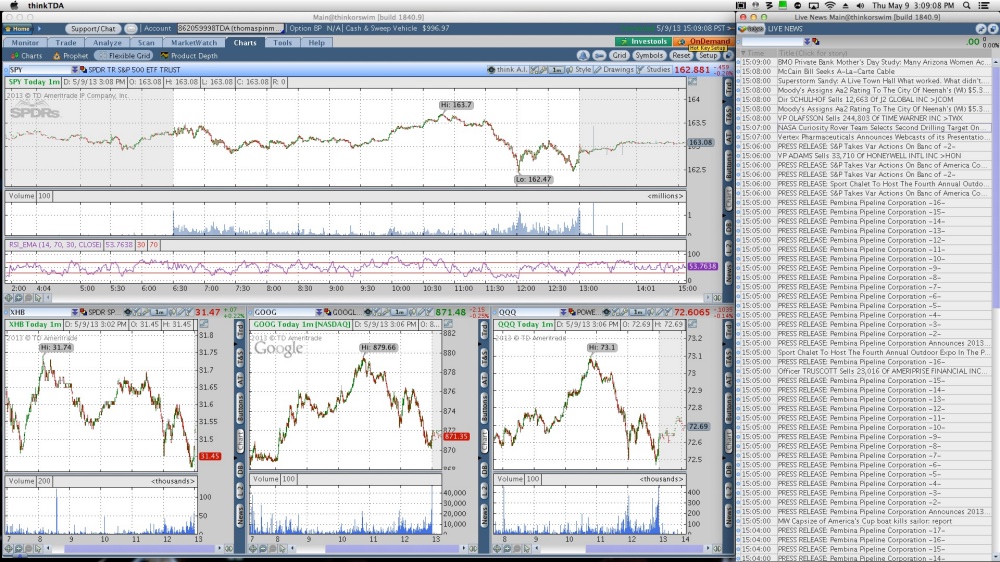
Task: Open think A.I. for SPY chart
Action: coord(508,70)
